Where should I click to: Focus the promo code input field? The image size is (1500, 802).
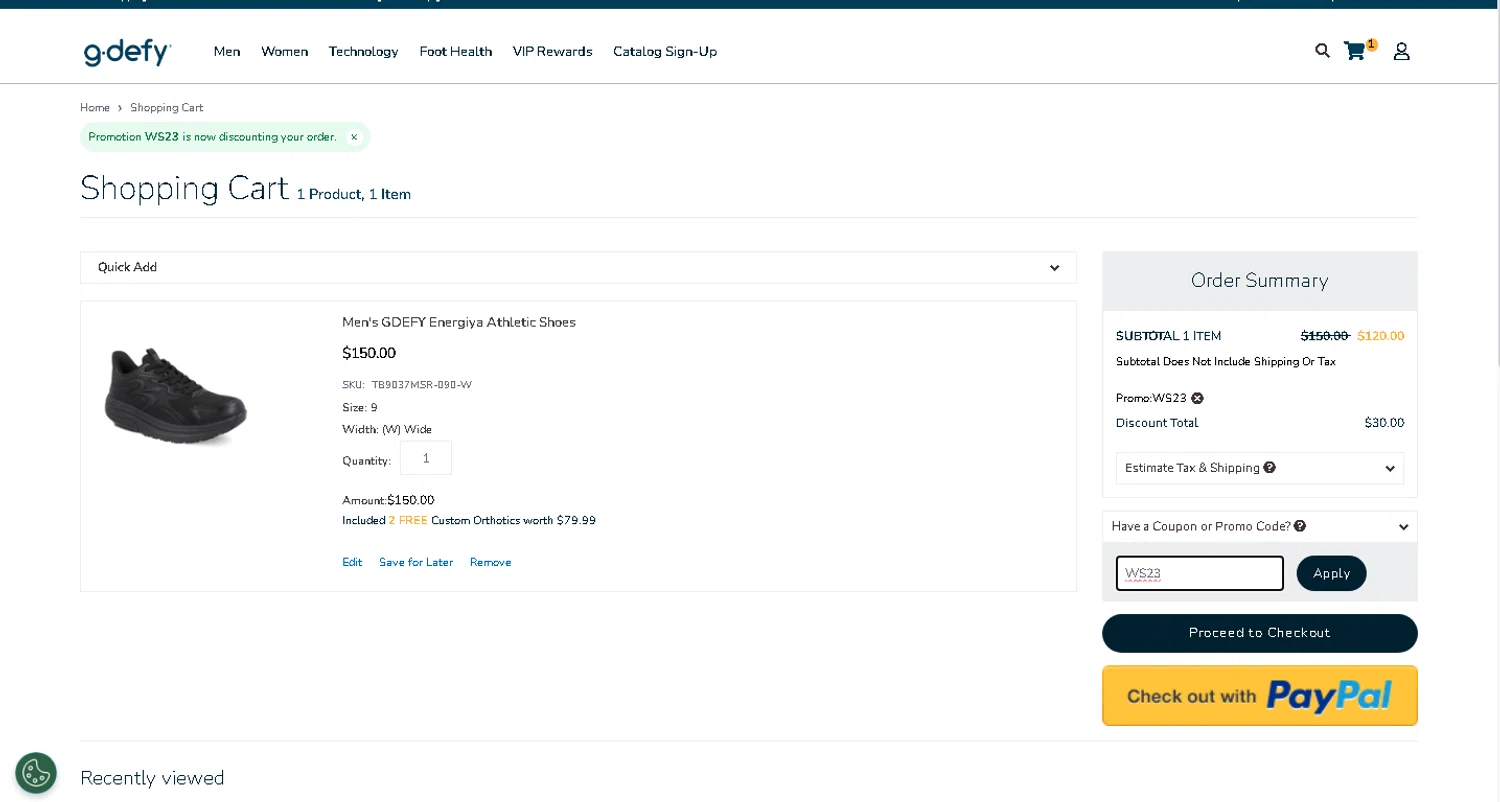pyautogui.click(x=1199, y=573)
